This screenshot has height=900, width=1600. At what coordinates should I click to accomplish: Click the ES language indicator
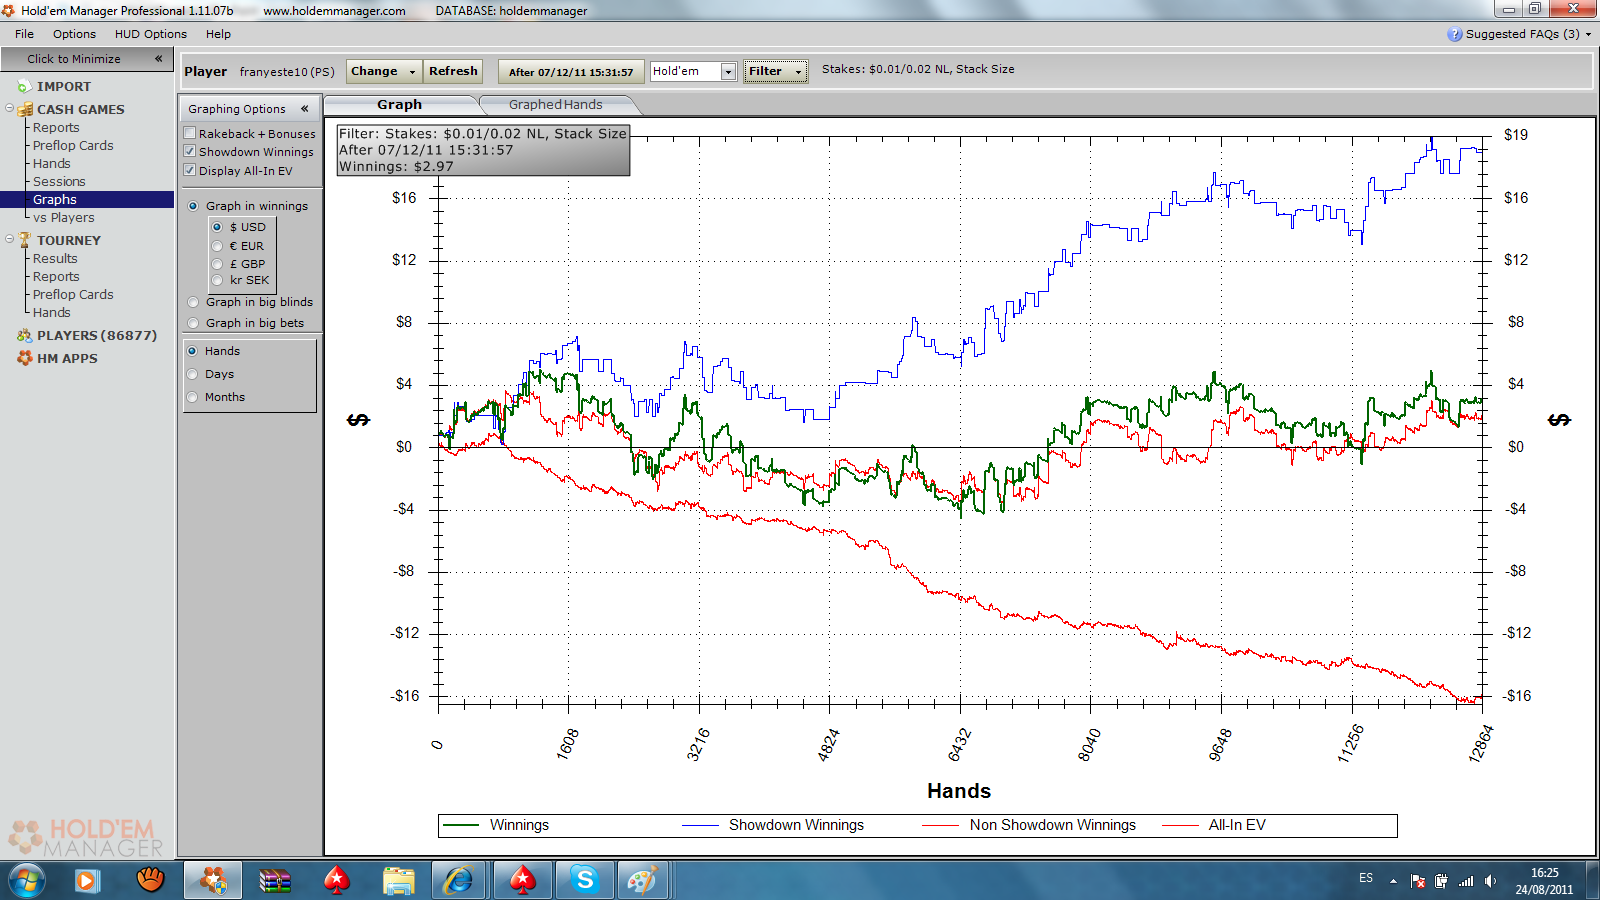[x=1366, y=878]
